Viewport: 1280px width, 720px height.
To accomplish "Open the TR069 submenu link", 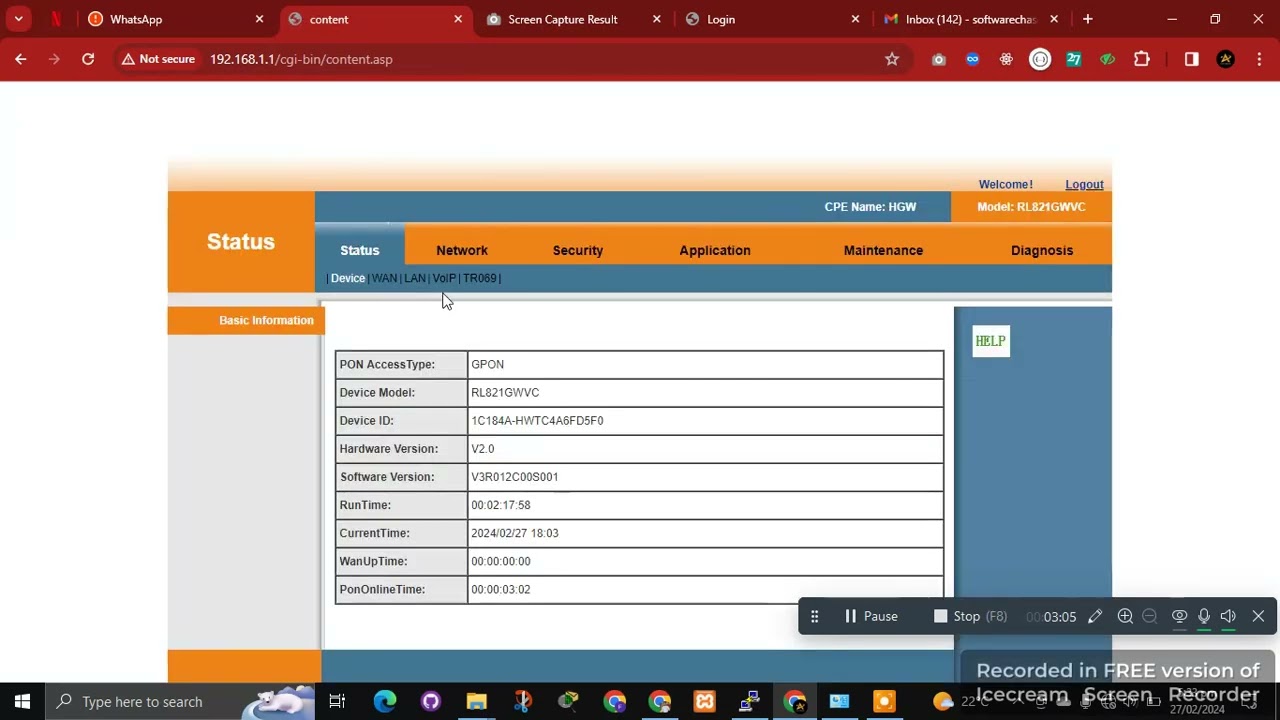I will pyautogui.click(x=480, y=278).
